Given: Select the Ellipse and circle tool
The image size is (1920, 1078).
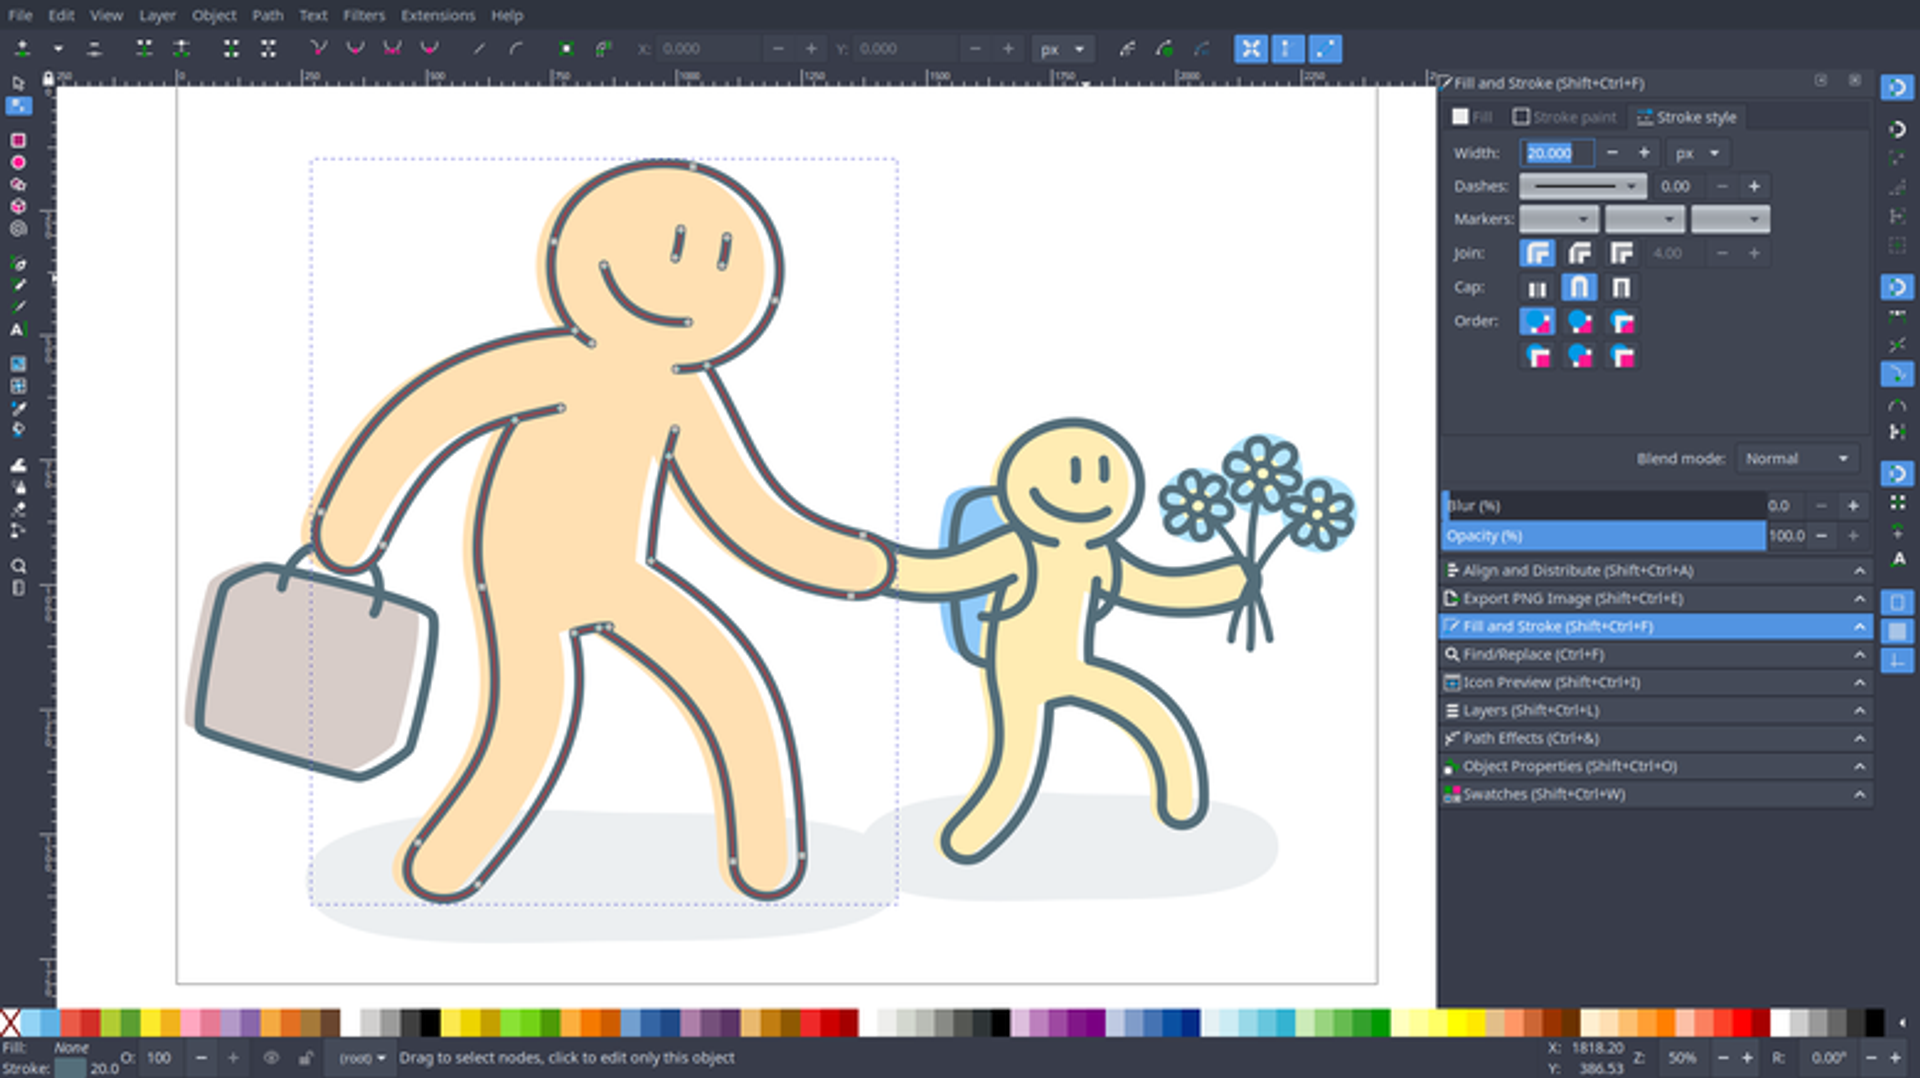Looking at the screenshot, I should tap(18, 163).
